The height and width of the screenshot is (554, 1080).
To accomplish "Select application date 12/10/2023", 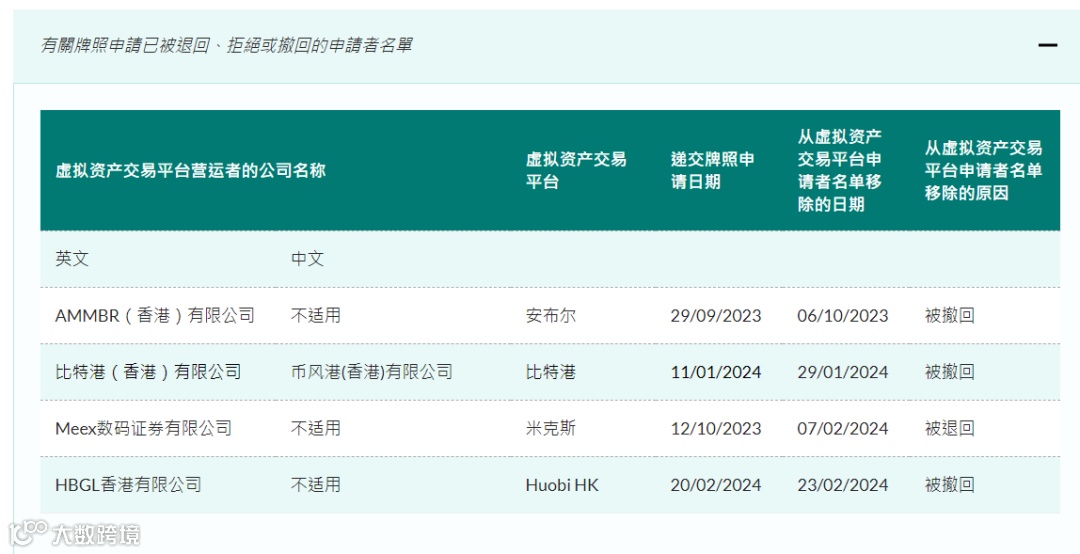I will pos(716,429).
